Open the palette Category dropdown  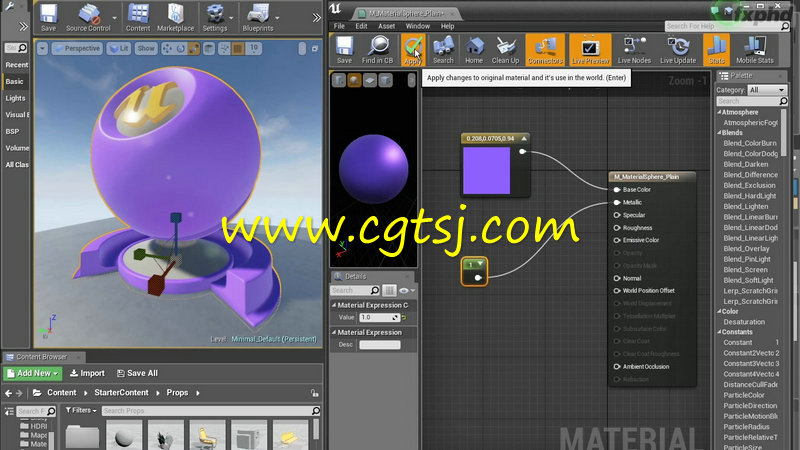767,90
